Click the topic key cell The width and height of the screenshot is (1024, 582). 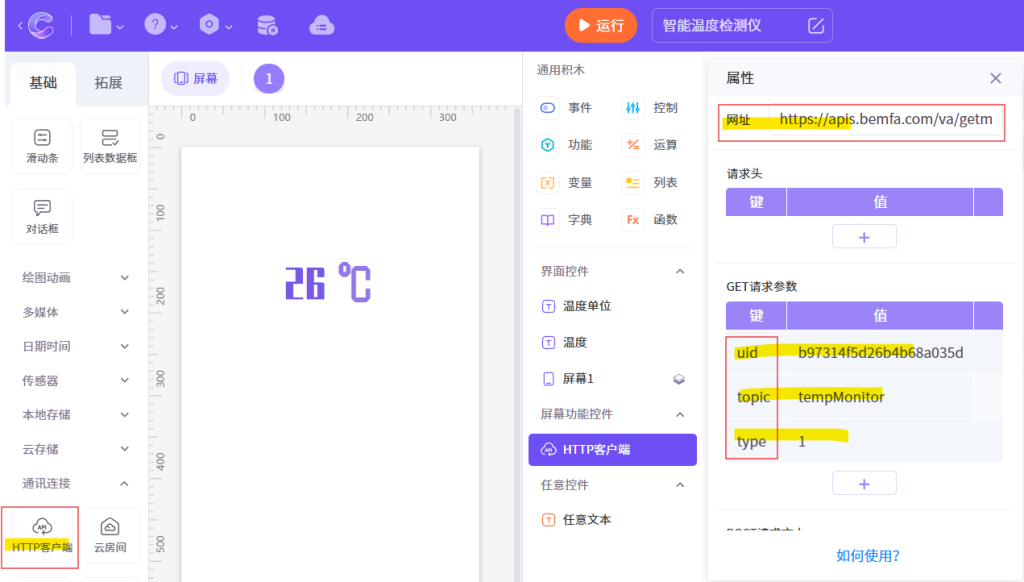click(x=756, y=397)
